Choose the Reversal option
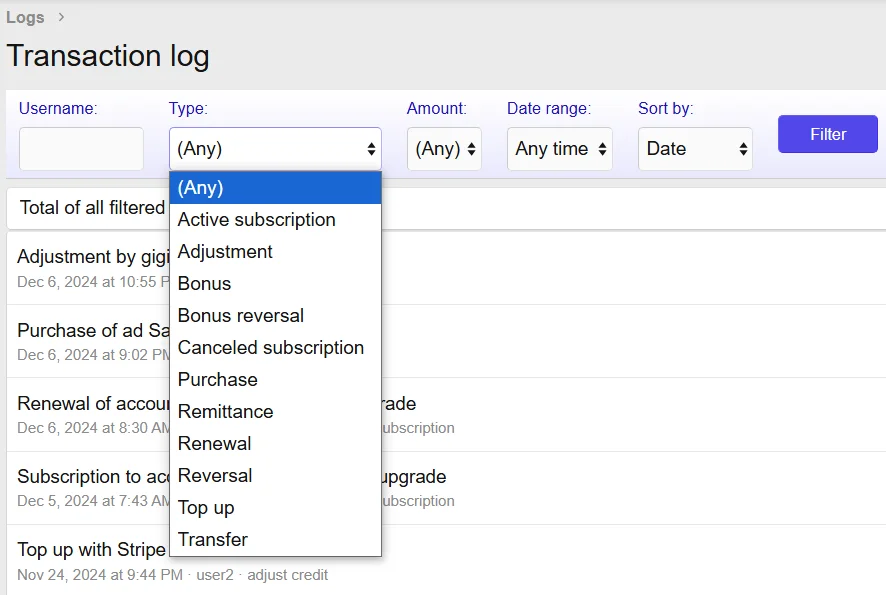886x595 pixels. point(215,476)
